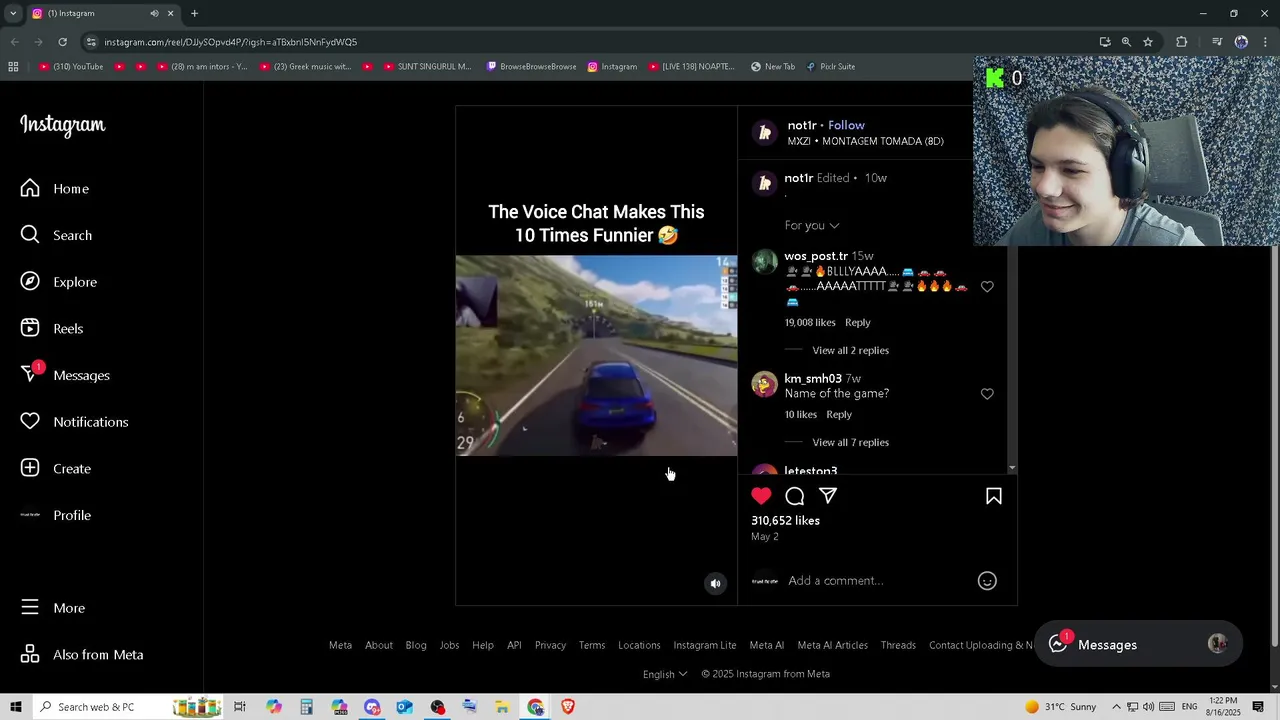1280x720 pixels.
Task: View site information icon
Action: [91, 42]
